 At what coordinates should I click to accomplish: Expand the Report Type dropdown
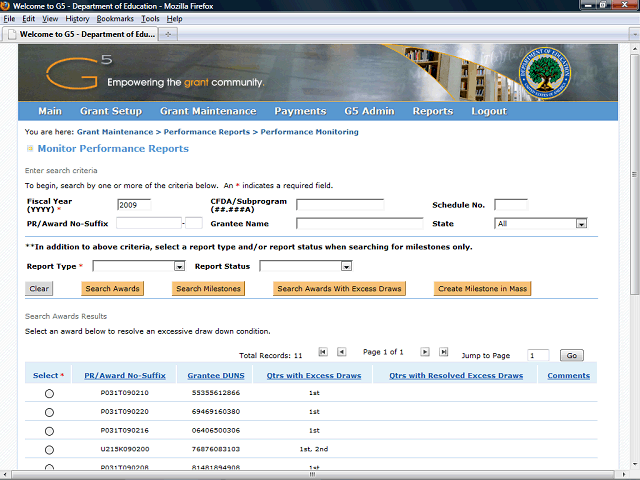point(180,267)
